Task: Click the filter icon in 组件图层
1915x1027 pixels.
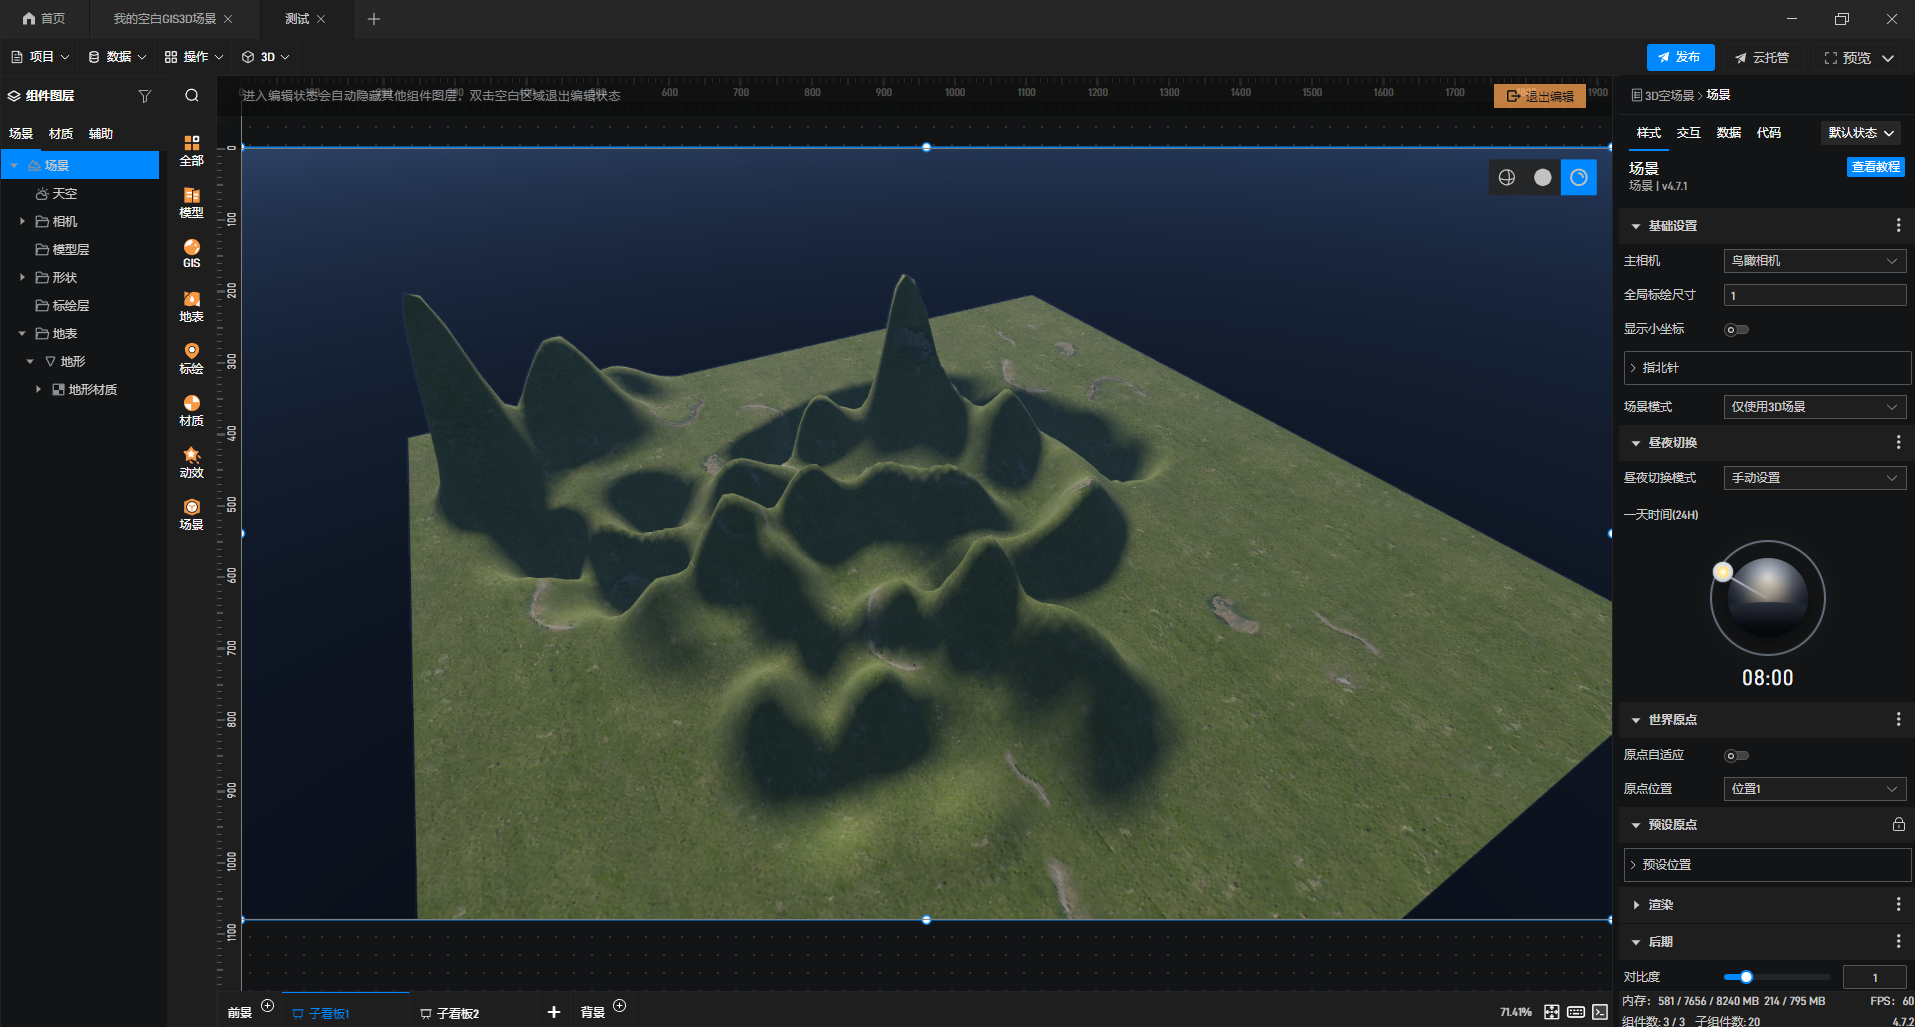Action: (145, 96)
